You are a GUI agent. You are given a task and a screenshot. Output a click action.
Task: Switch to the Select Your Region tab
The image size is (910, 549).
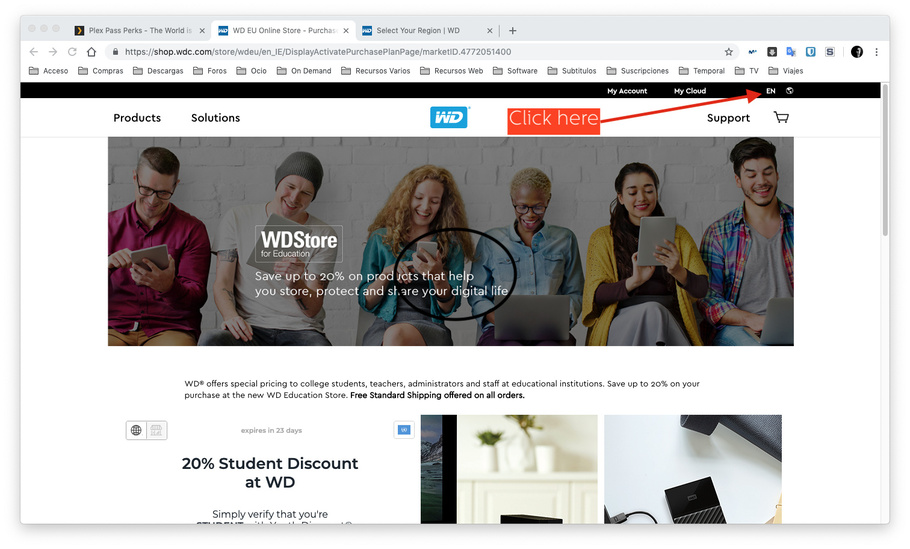click(427, 31)
